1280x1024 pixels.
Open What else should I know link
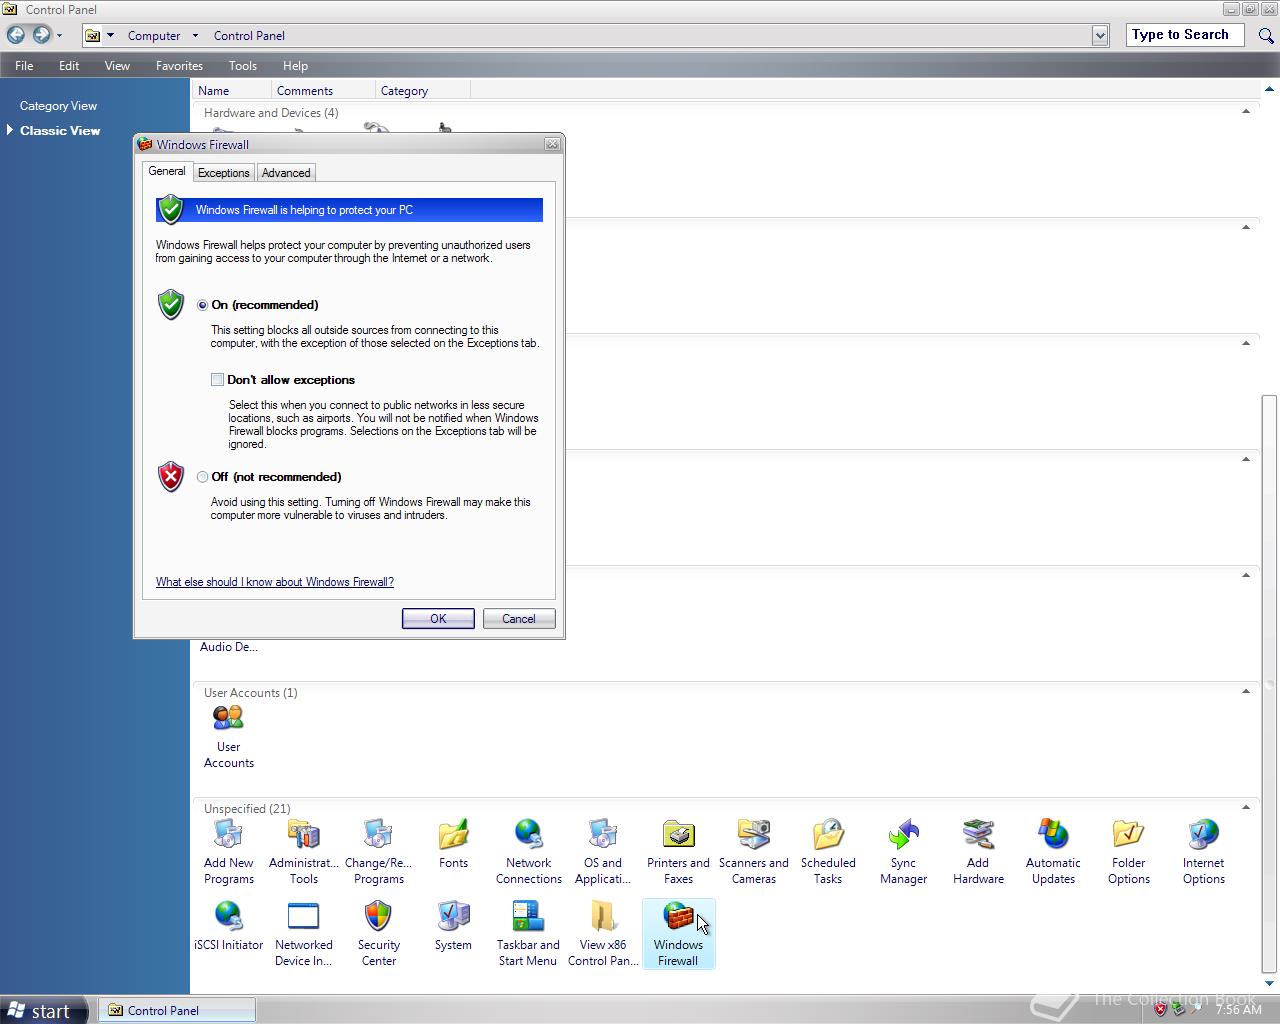275,582
